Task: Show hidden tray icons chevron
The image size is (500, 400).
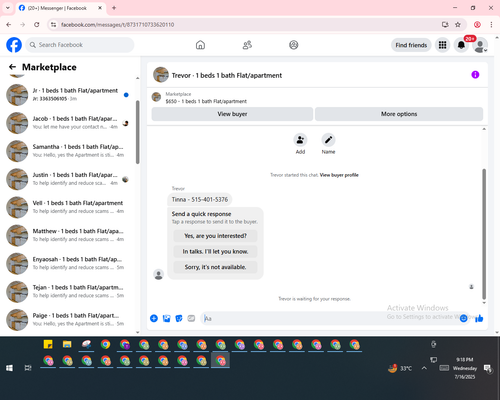Action: [x=424, y=368]
